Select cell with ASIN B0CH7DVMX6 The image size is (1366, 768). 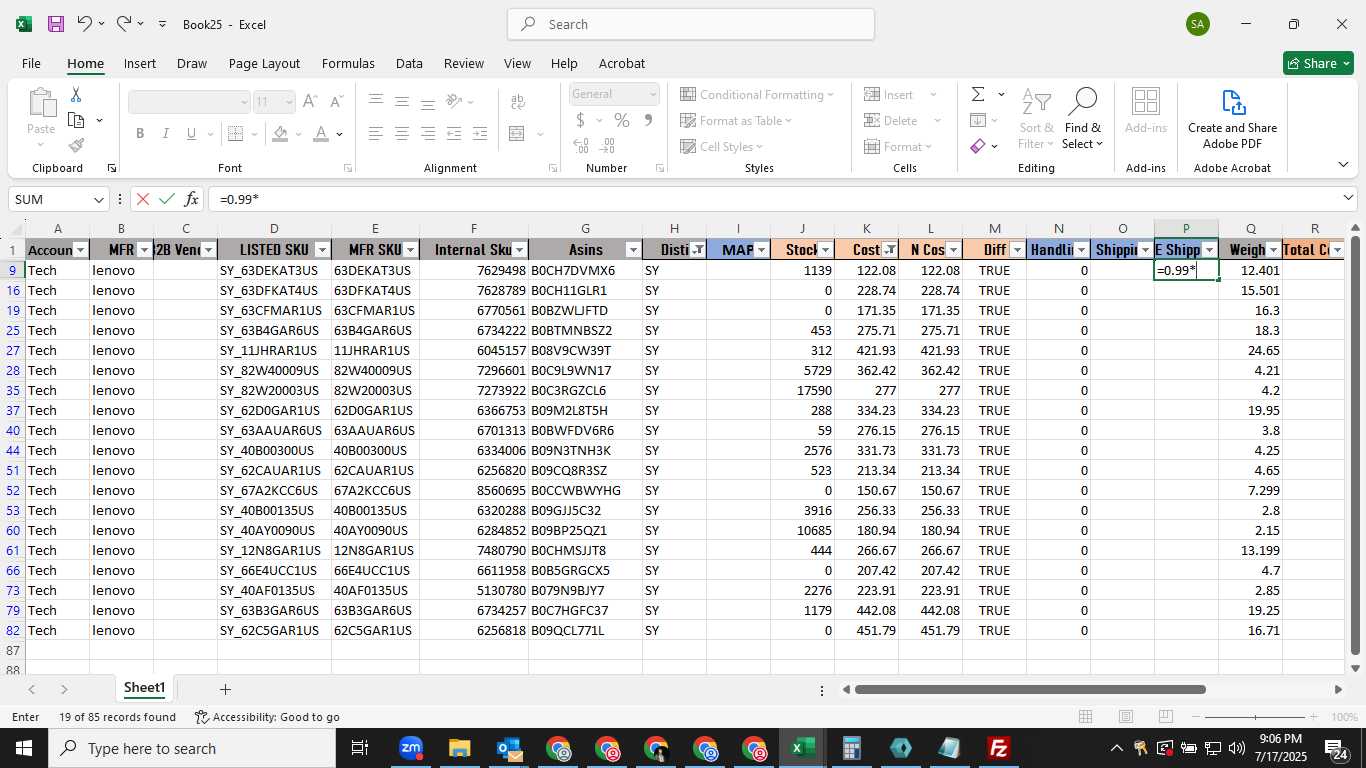(585, 270)
